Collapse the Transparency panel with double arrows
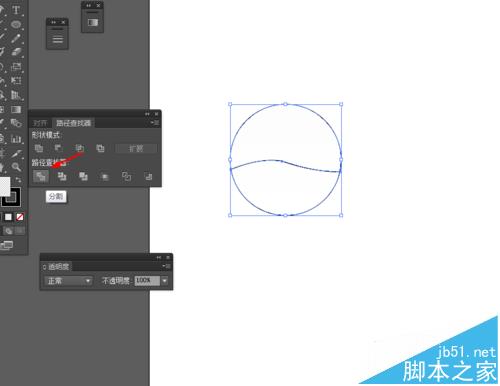Image resolution: width=500 pixels, height=386 pixels. pyautogui.click(x=159, y=257)
